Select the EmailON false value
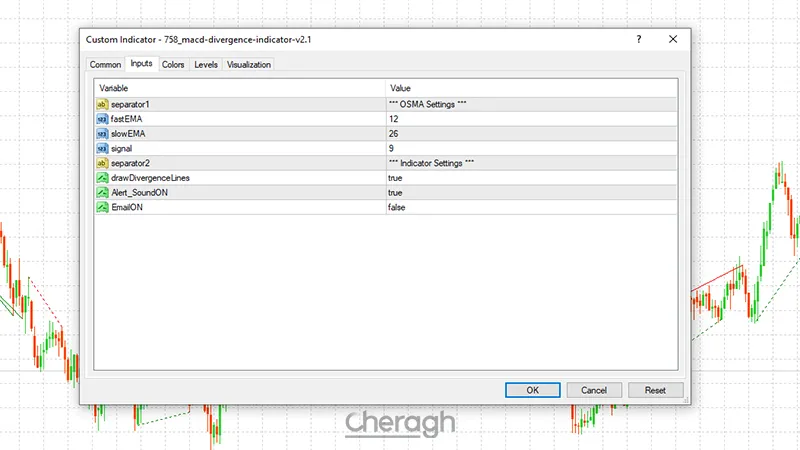This screenshot has width=800, height=450. coord(397,207)
